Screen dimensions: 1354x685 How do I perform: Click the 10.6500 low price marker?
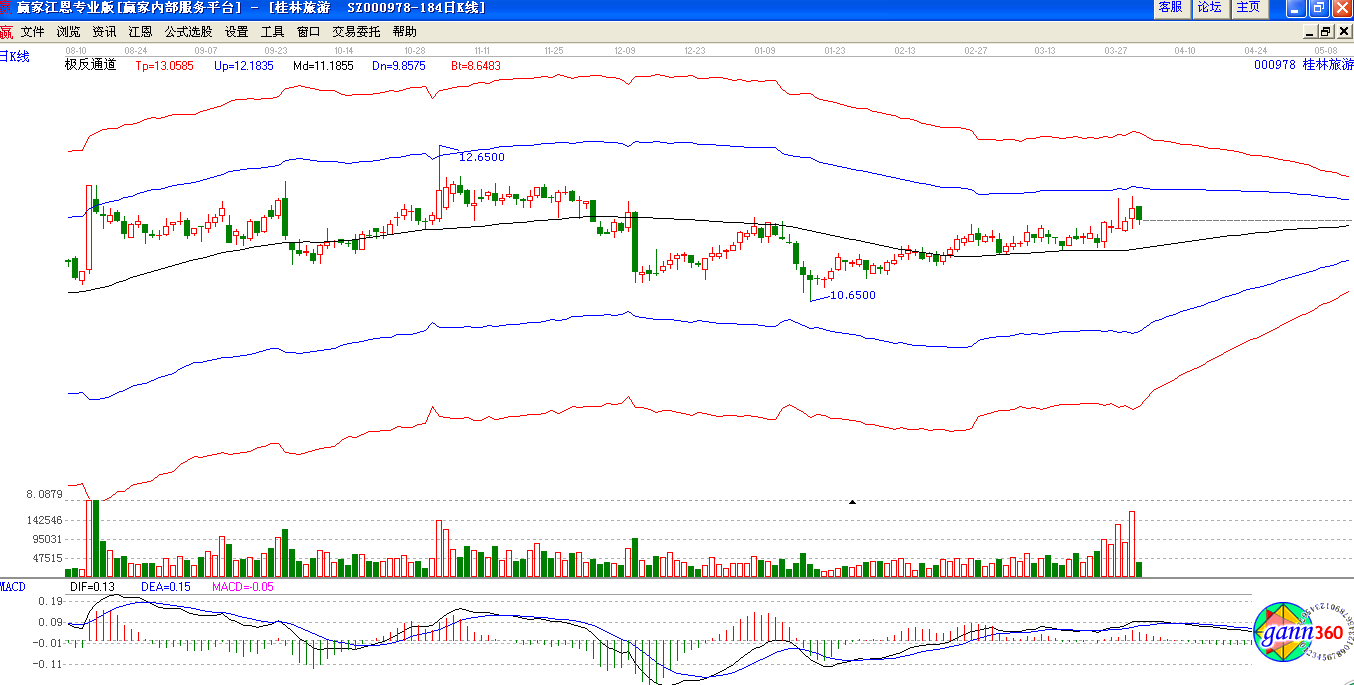853,295
